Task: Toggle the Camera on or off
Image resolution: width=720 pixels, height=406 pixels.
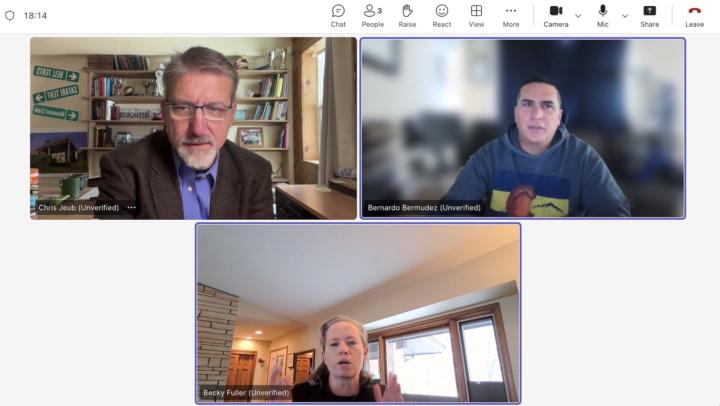Action: click(556, 16)
